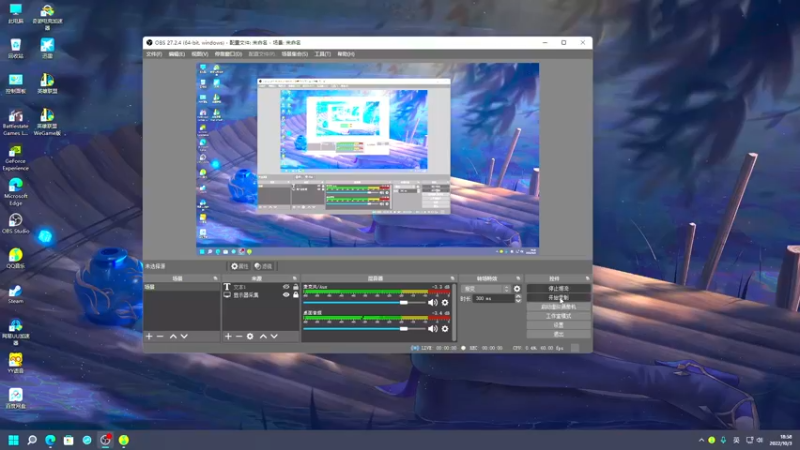
Task: Undock the Scenes panel via its header icon
Action: [x=215, y=279]
